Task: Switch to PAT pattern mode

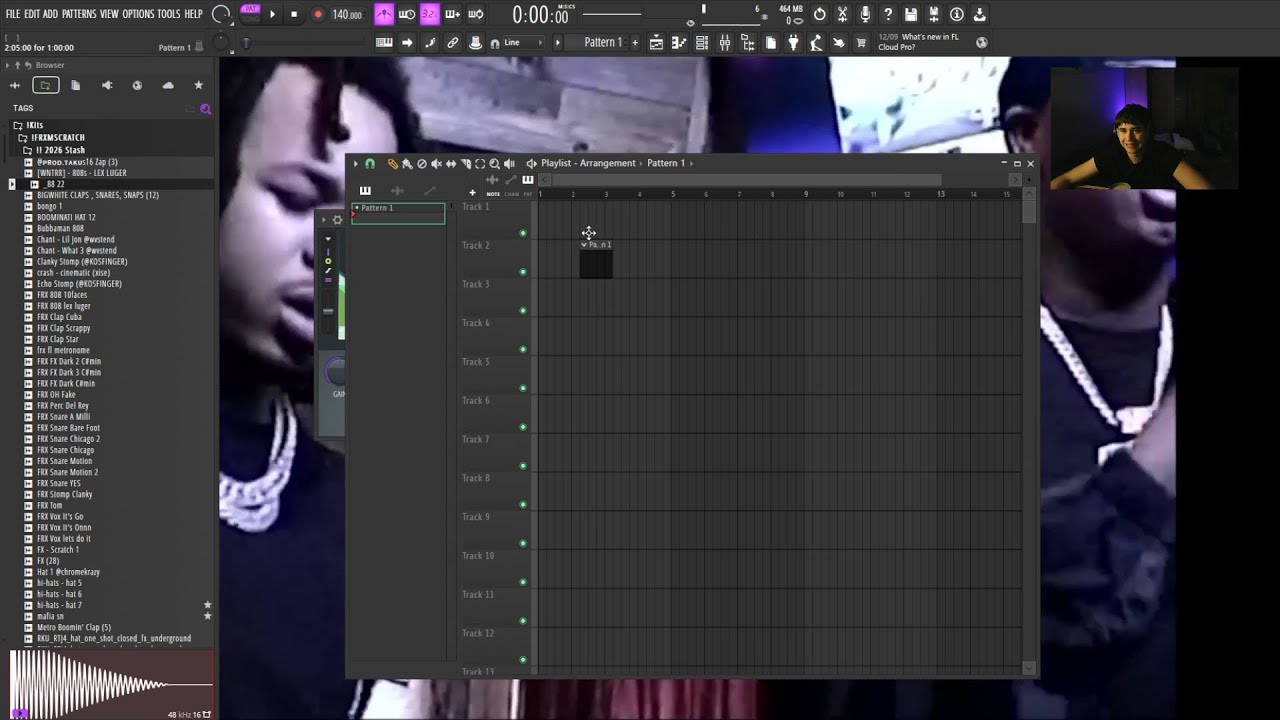Action: (249, 10)
